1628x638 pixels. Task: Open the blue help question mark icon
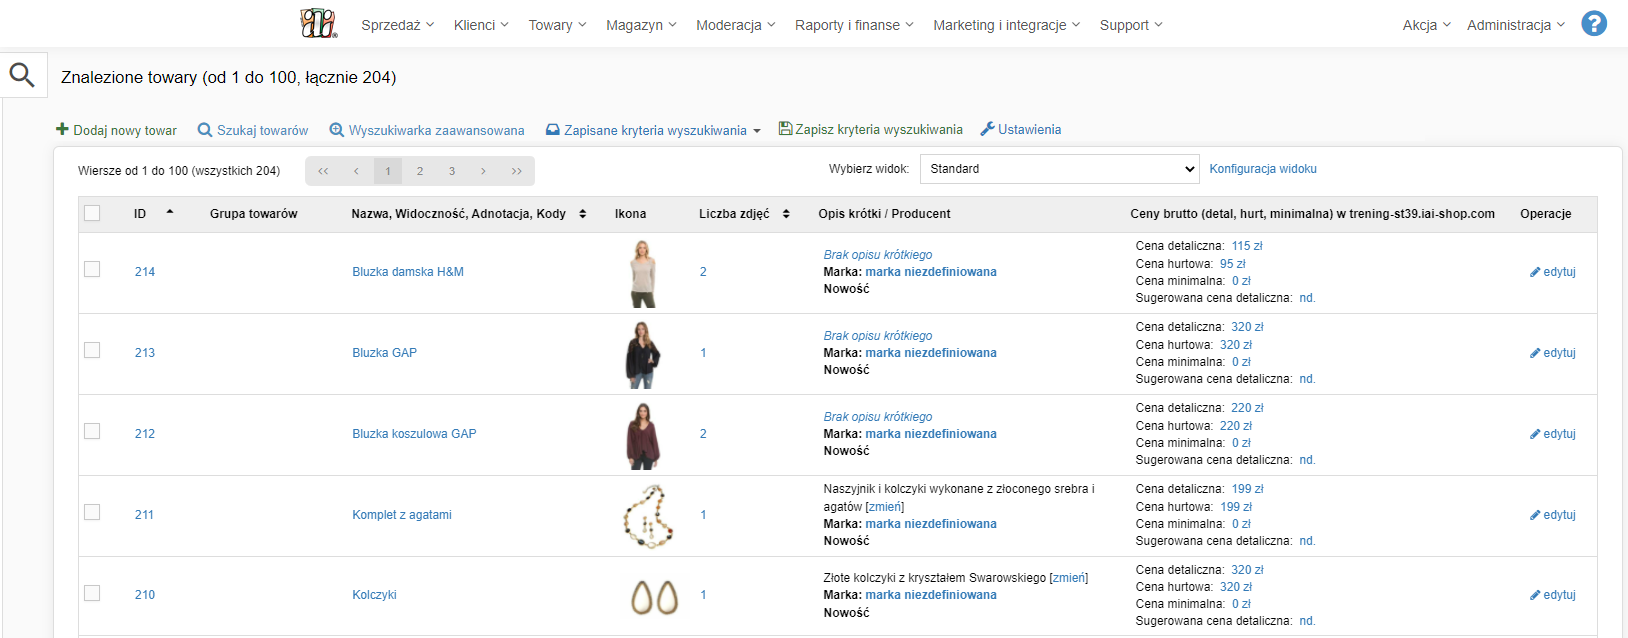pos(1594,24)
